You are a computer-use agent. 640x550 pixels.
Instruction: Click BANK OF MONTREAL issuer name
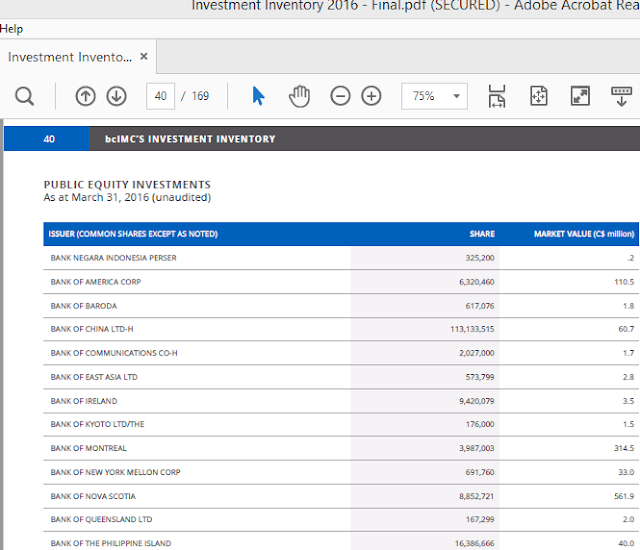click(89, 448)
